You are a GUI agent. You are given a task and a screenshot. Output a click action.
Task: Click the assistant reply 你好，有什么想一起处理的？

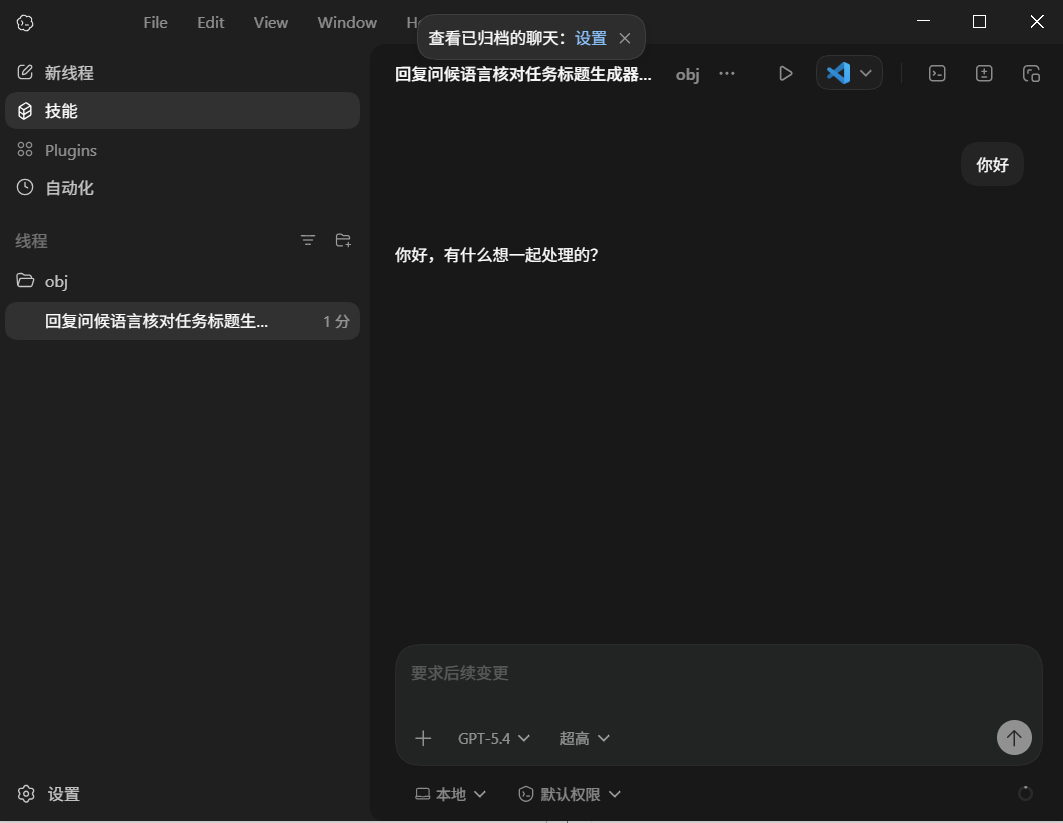497,255
